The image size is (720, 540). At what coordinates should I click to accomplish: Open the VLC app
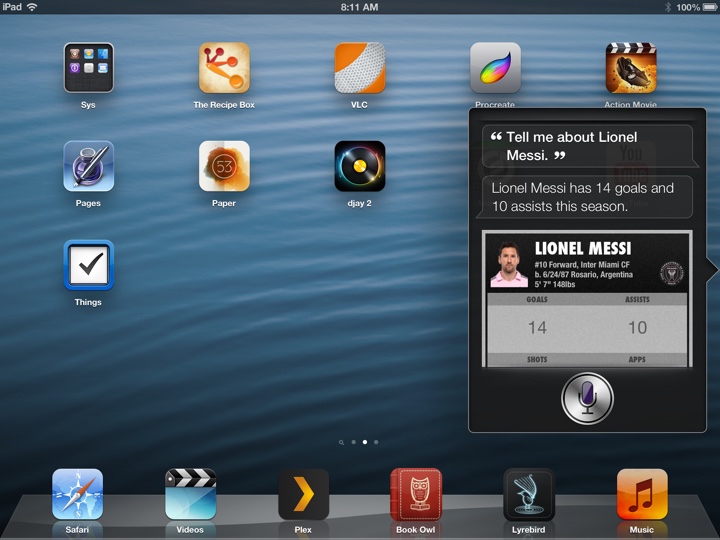(360, 68)
